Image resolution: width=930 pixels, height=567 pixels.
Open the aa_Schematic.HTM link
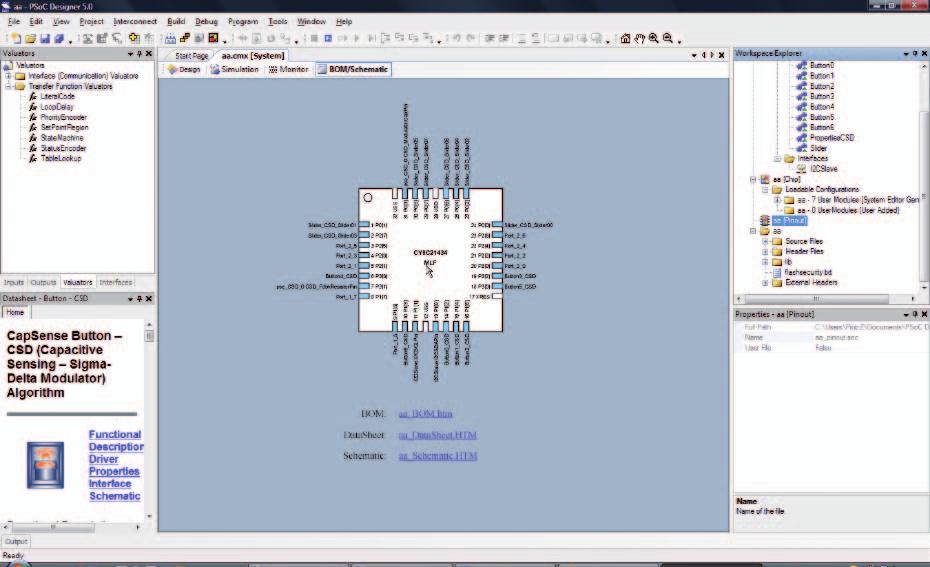click(438, 455)
